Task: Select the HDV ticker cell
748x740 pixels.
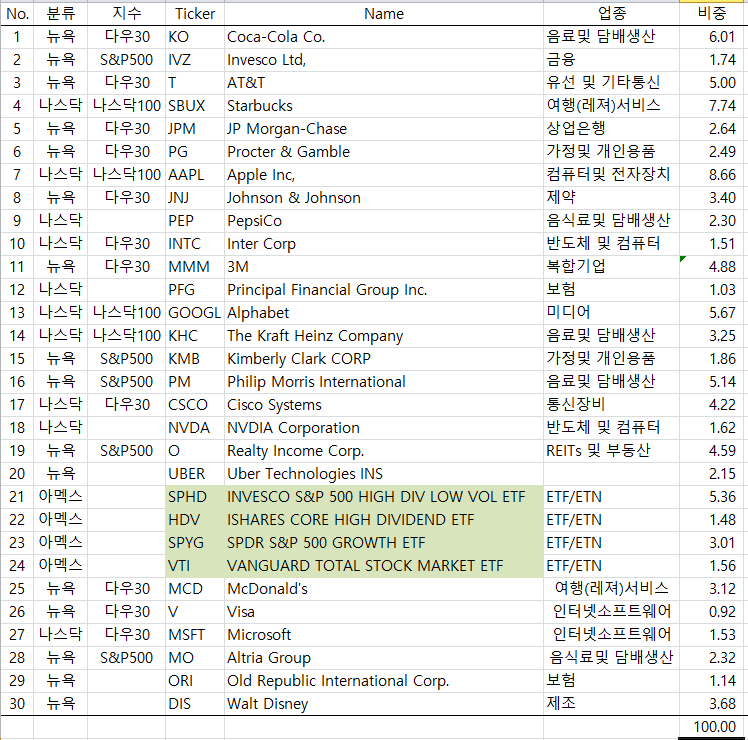Action: tap(195, 520)
